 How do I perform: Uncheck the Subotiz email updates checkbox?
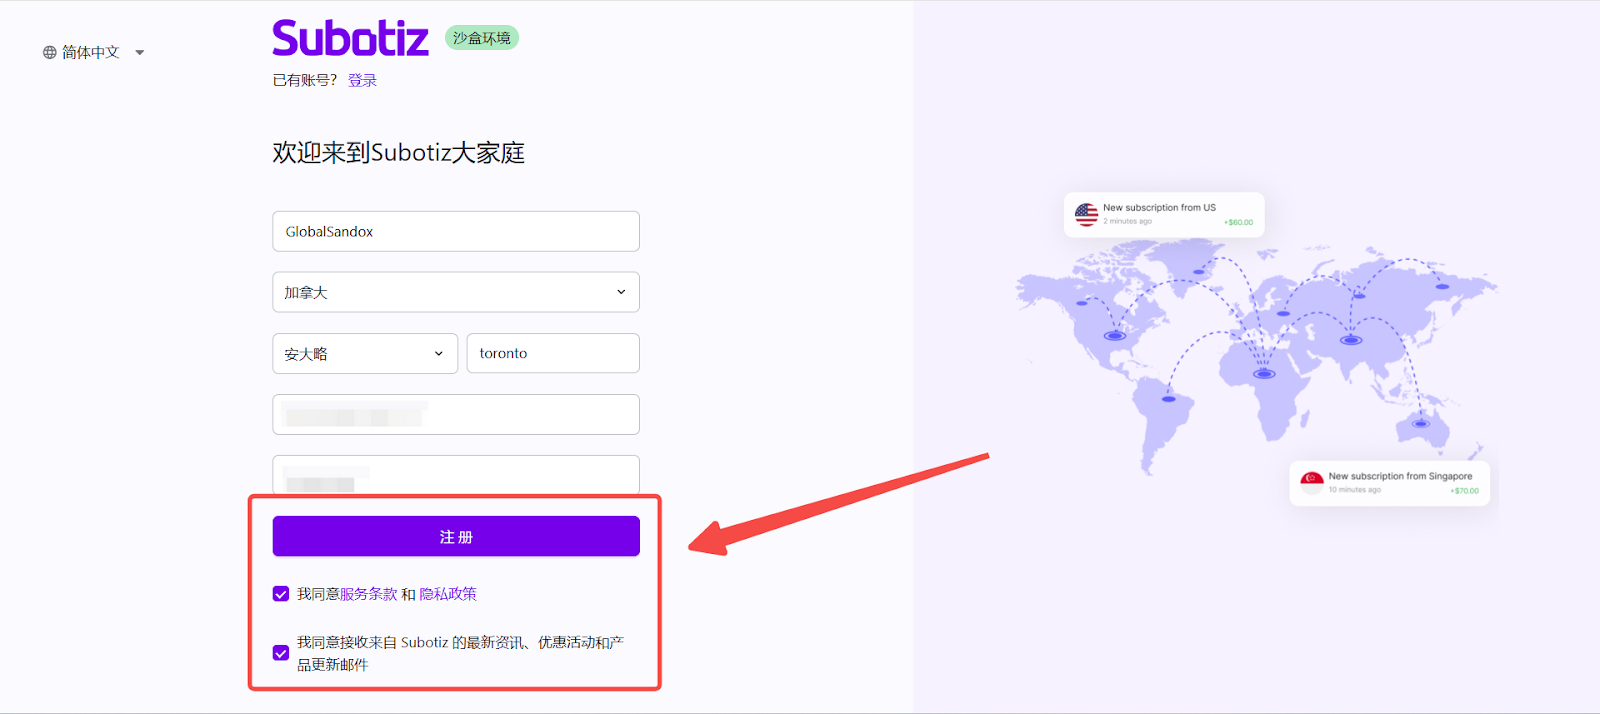click(281, 653)
